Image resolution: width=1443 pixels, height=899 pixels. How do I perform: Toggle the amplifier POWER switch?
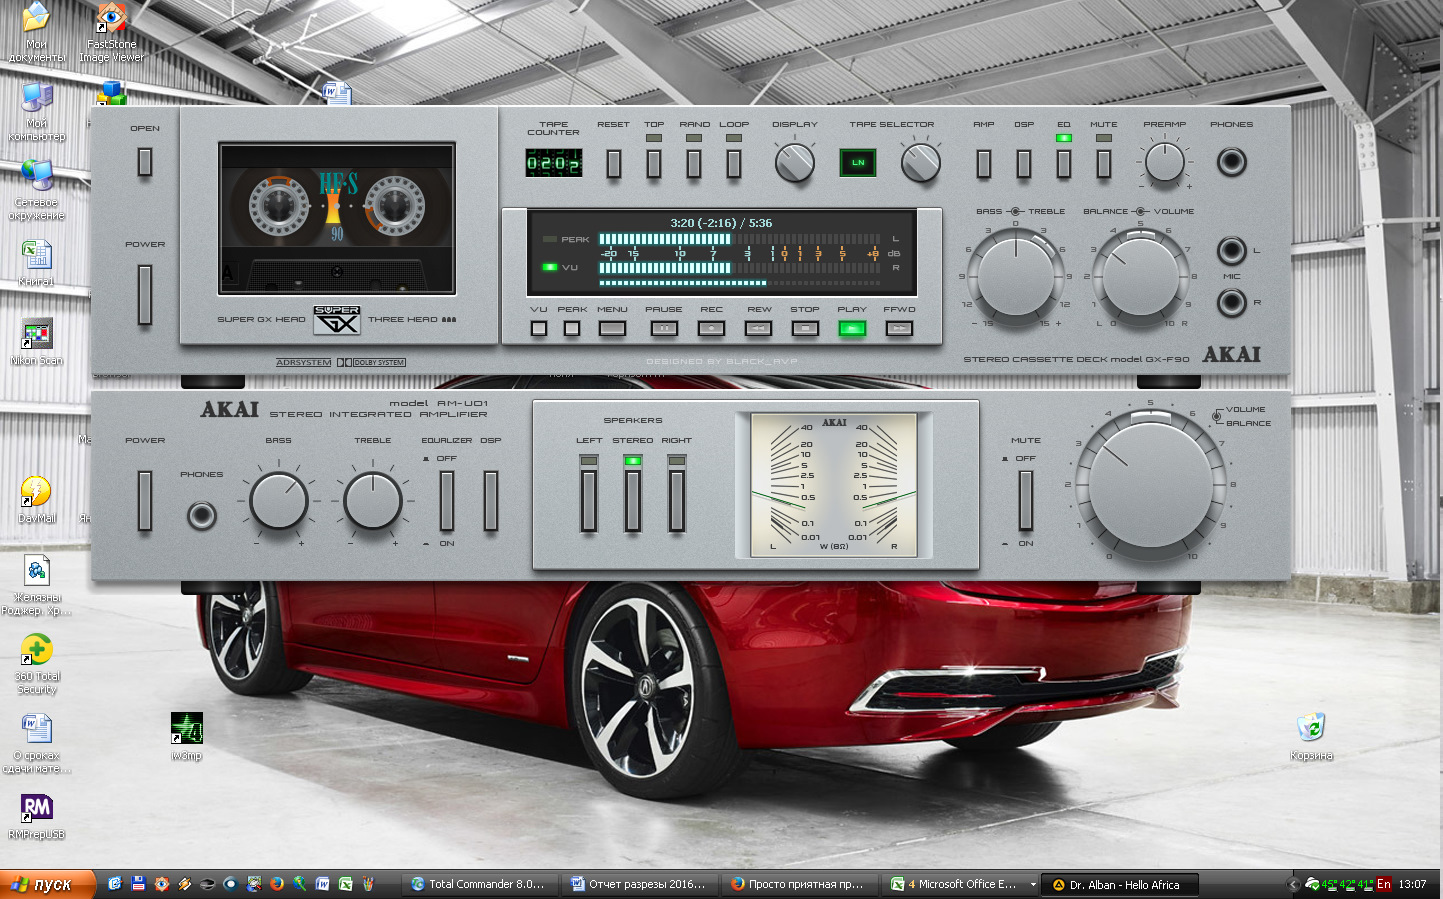(x=145, y=501)
